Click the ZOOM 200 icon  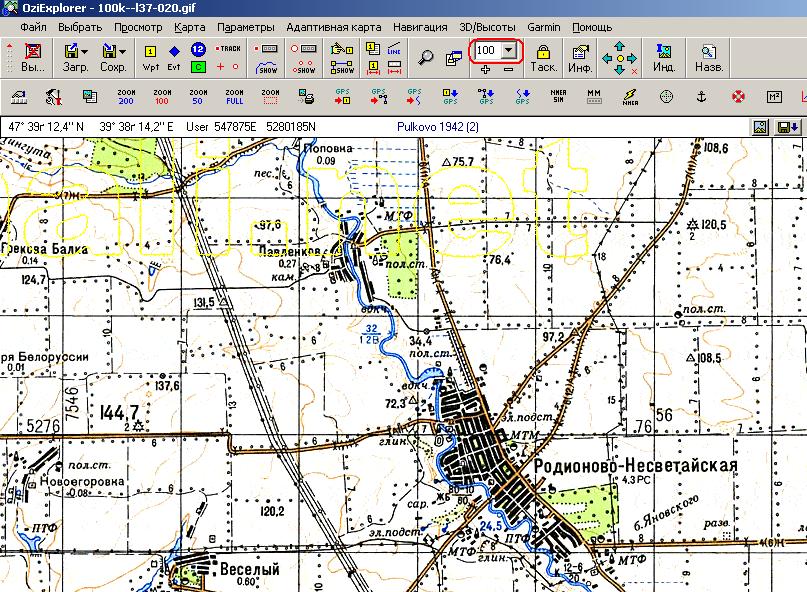coord(125,97)
